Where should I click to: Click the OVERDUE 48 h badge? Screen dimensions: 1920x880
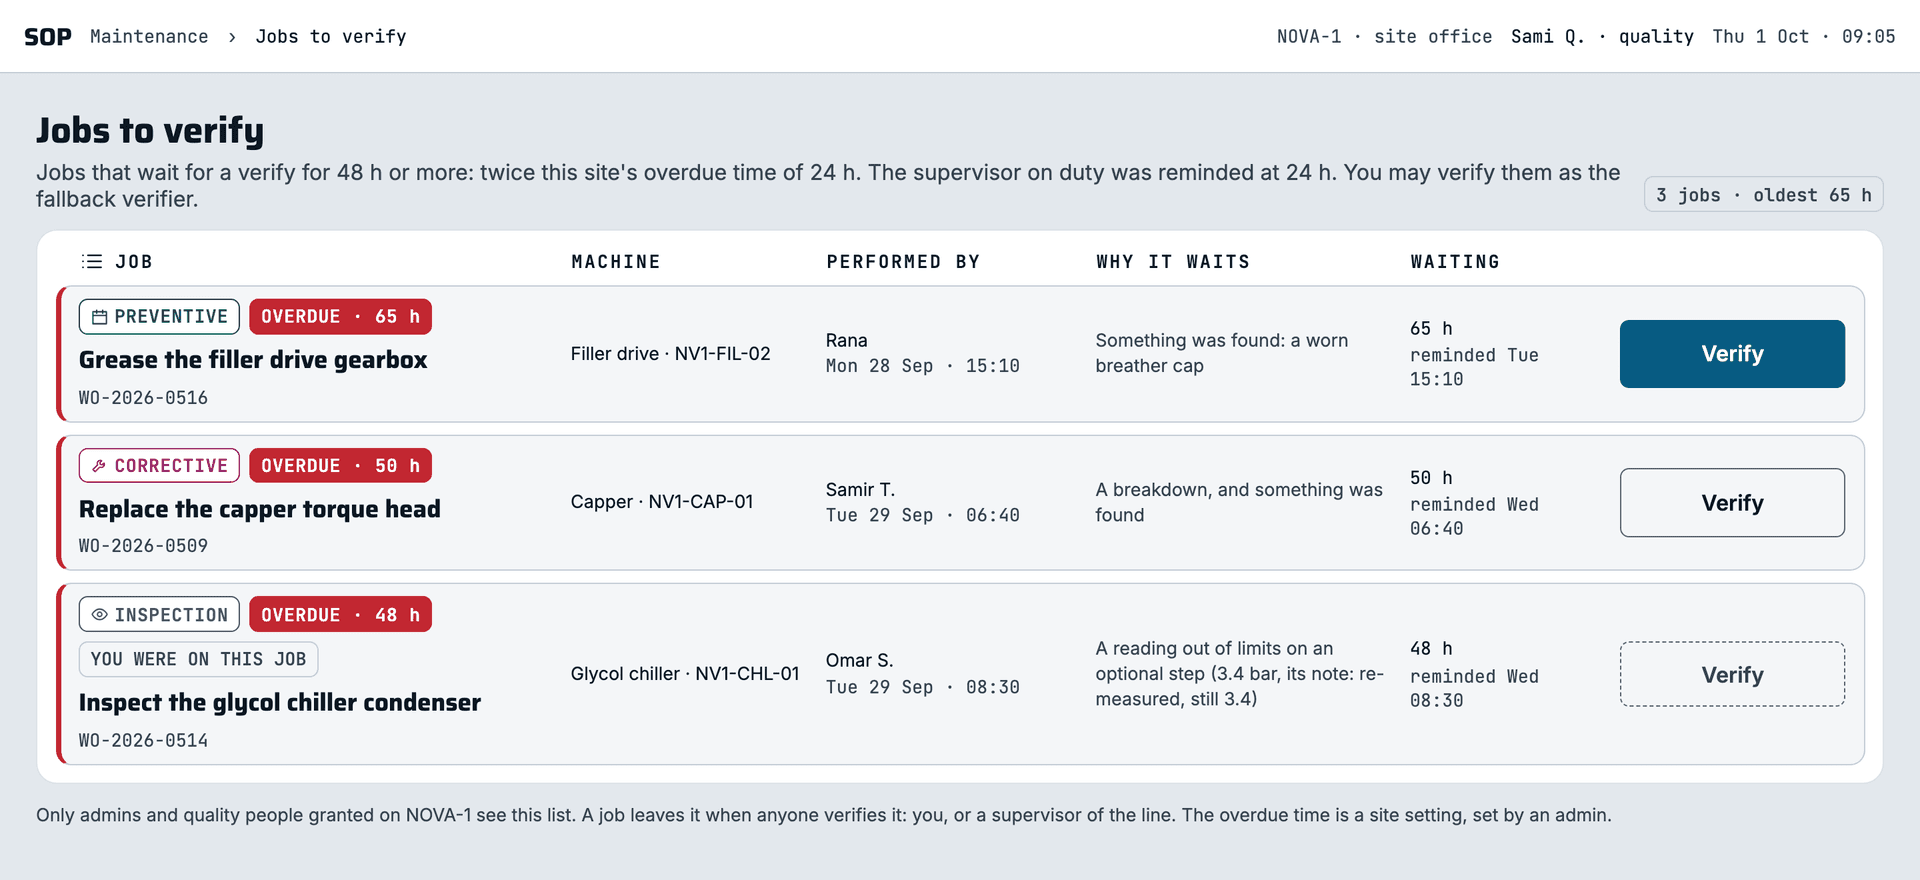pos(340,615)
